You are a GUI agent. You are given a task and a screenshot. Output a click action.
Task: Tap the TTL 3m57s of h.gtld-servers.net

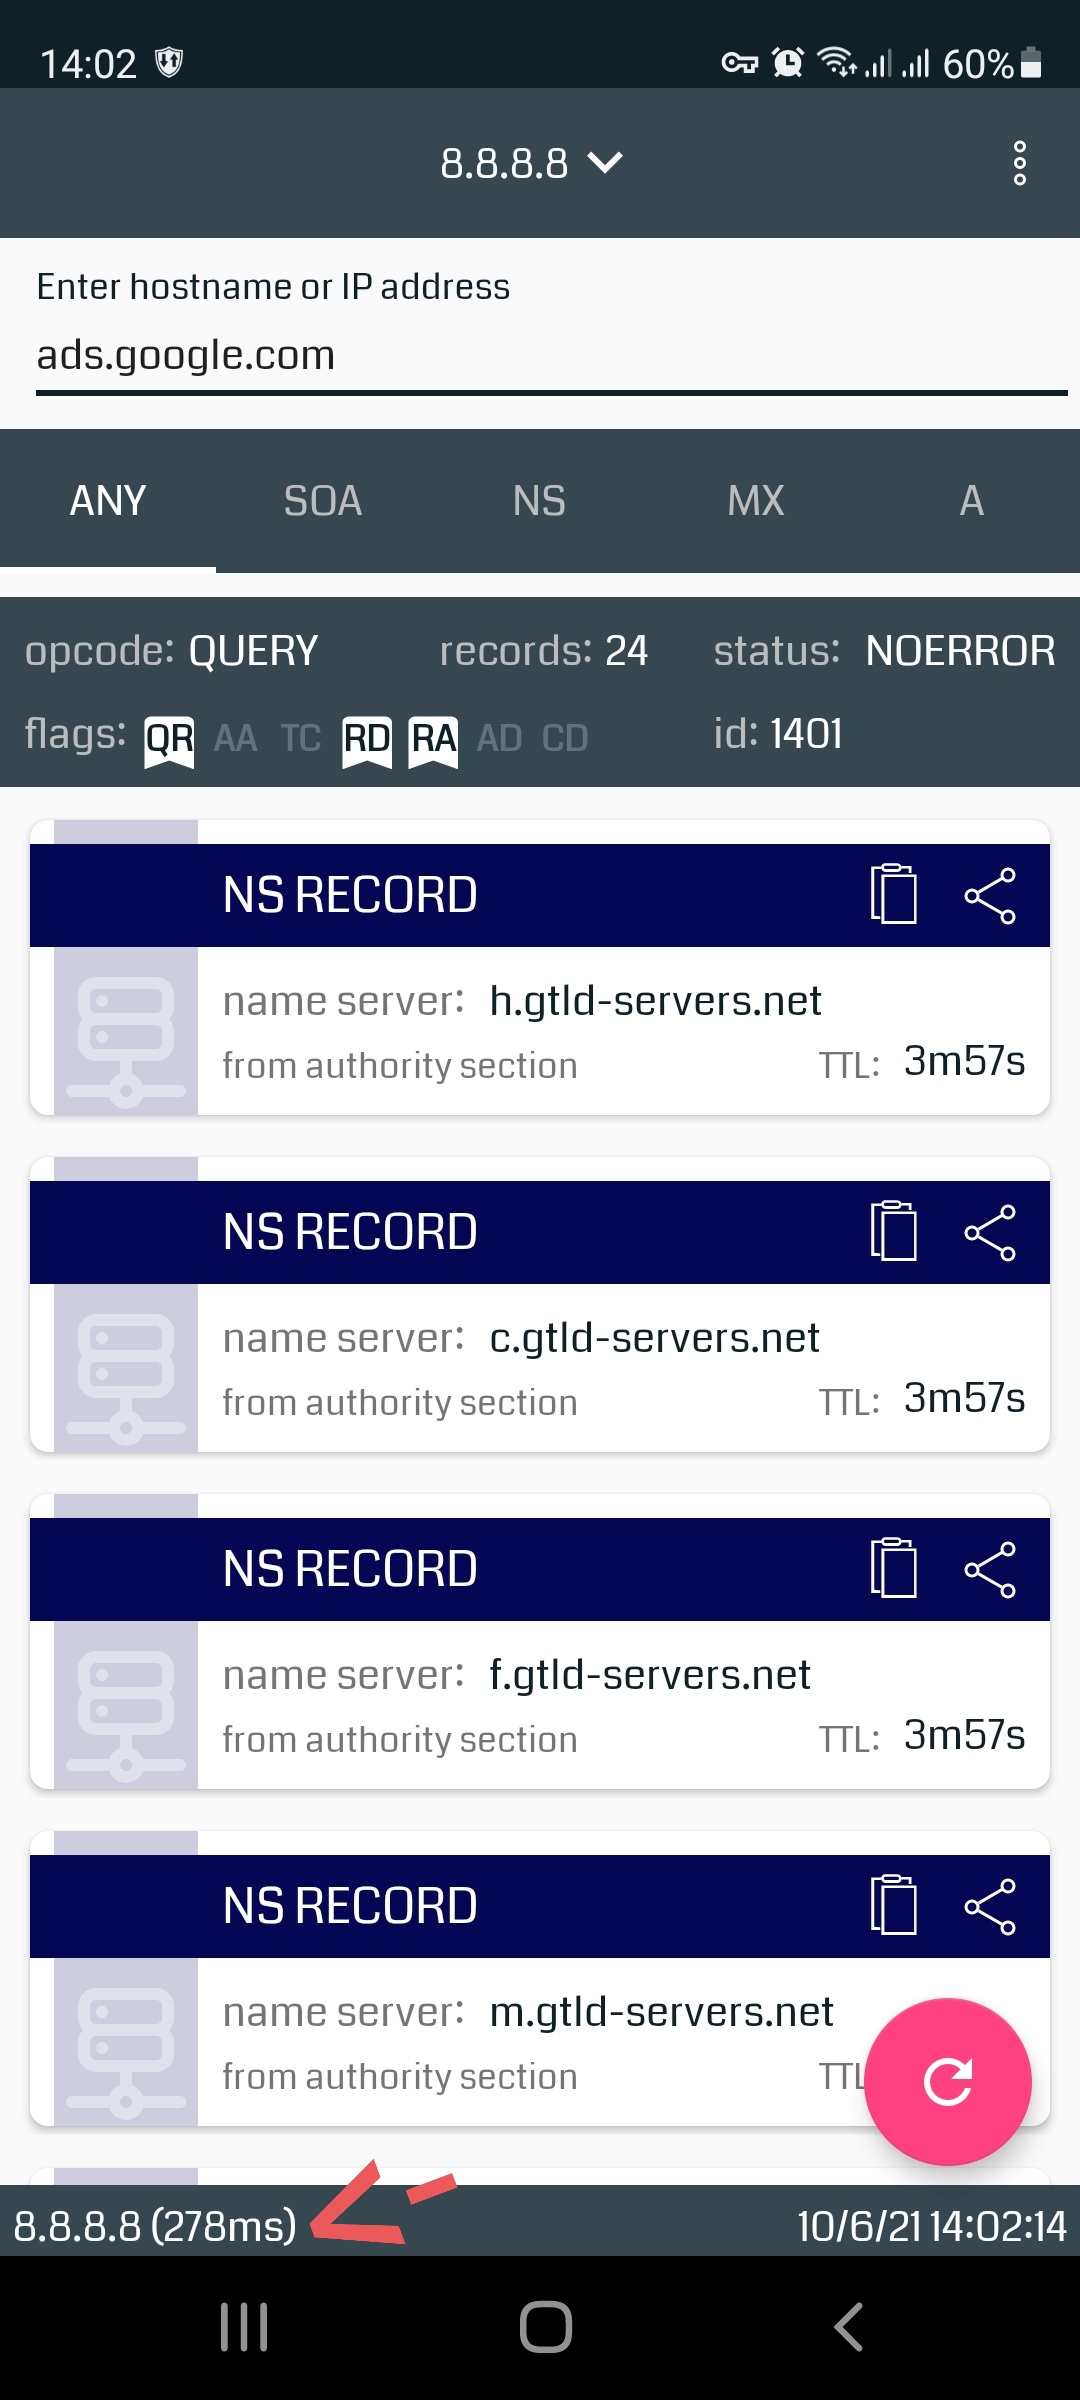click(964, 1061)
